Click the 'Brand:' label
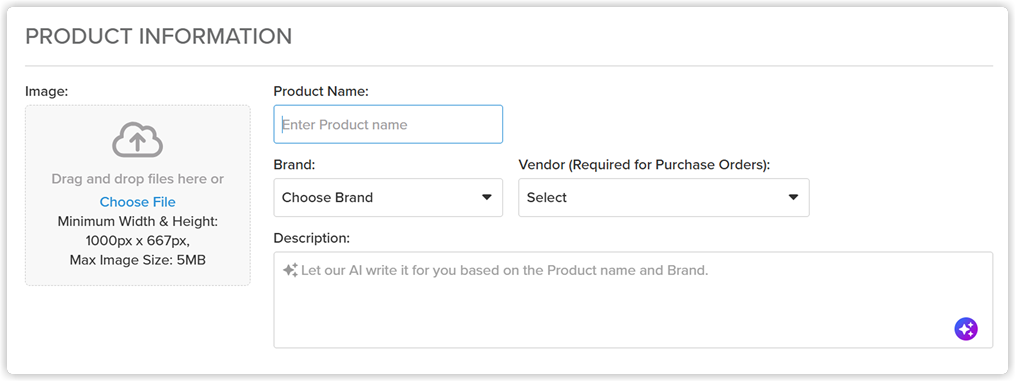The image size is (1016, 382). (x=294, y=165)
